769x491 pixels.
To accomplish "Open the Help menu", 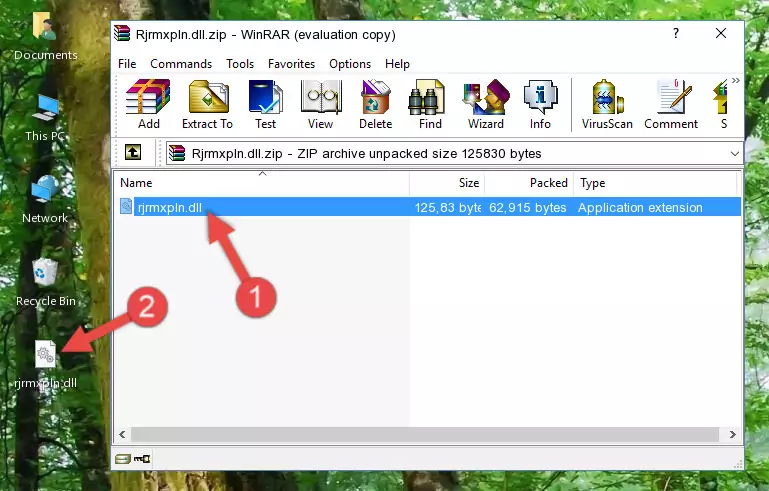I will point(397,64).
